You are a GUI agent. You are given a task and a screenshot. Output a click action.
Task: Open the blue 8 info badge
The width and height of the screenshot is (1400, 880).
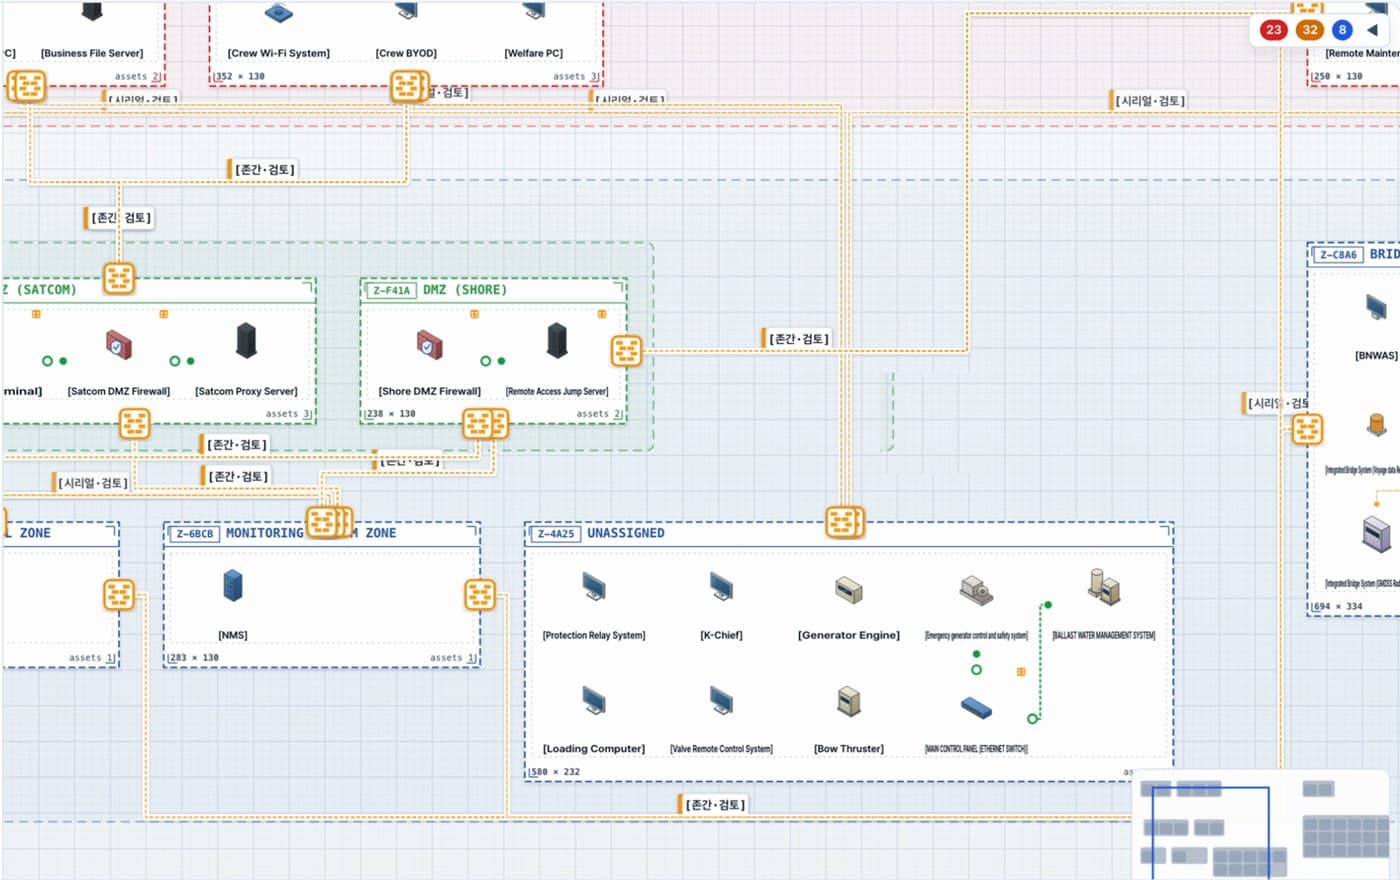pos(1342,30)
